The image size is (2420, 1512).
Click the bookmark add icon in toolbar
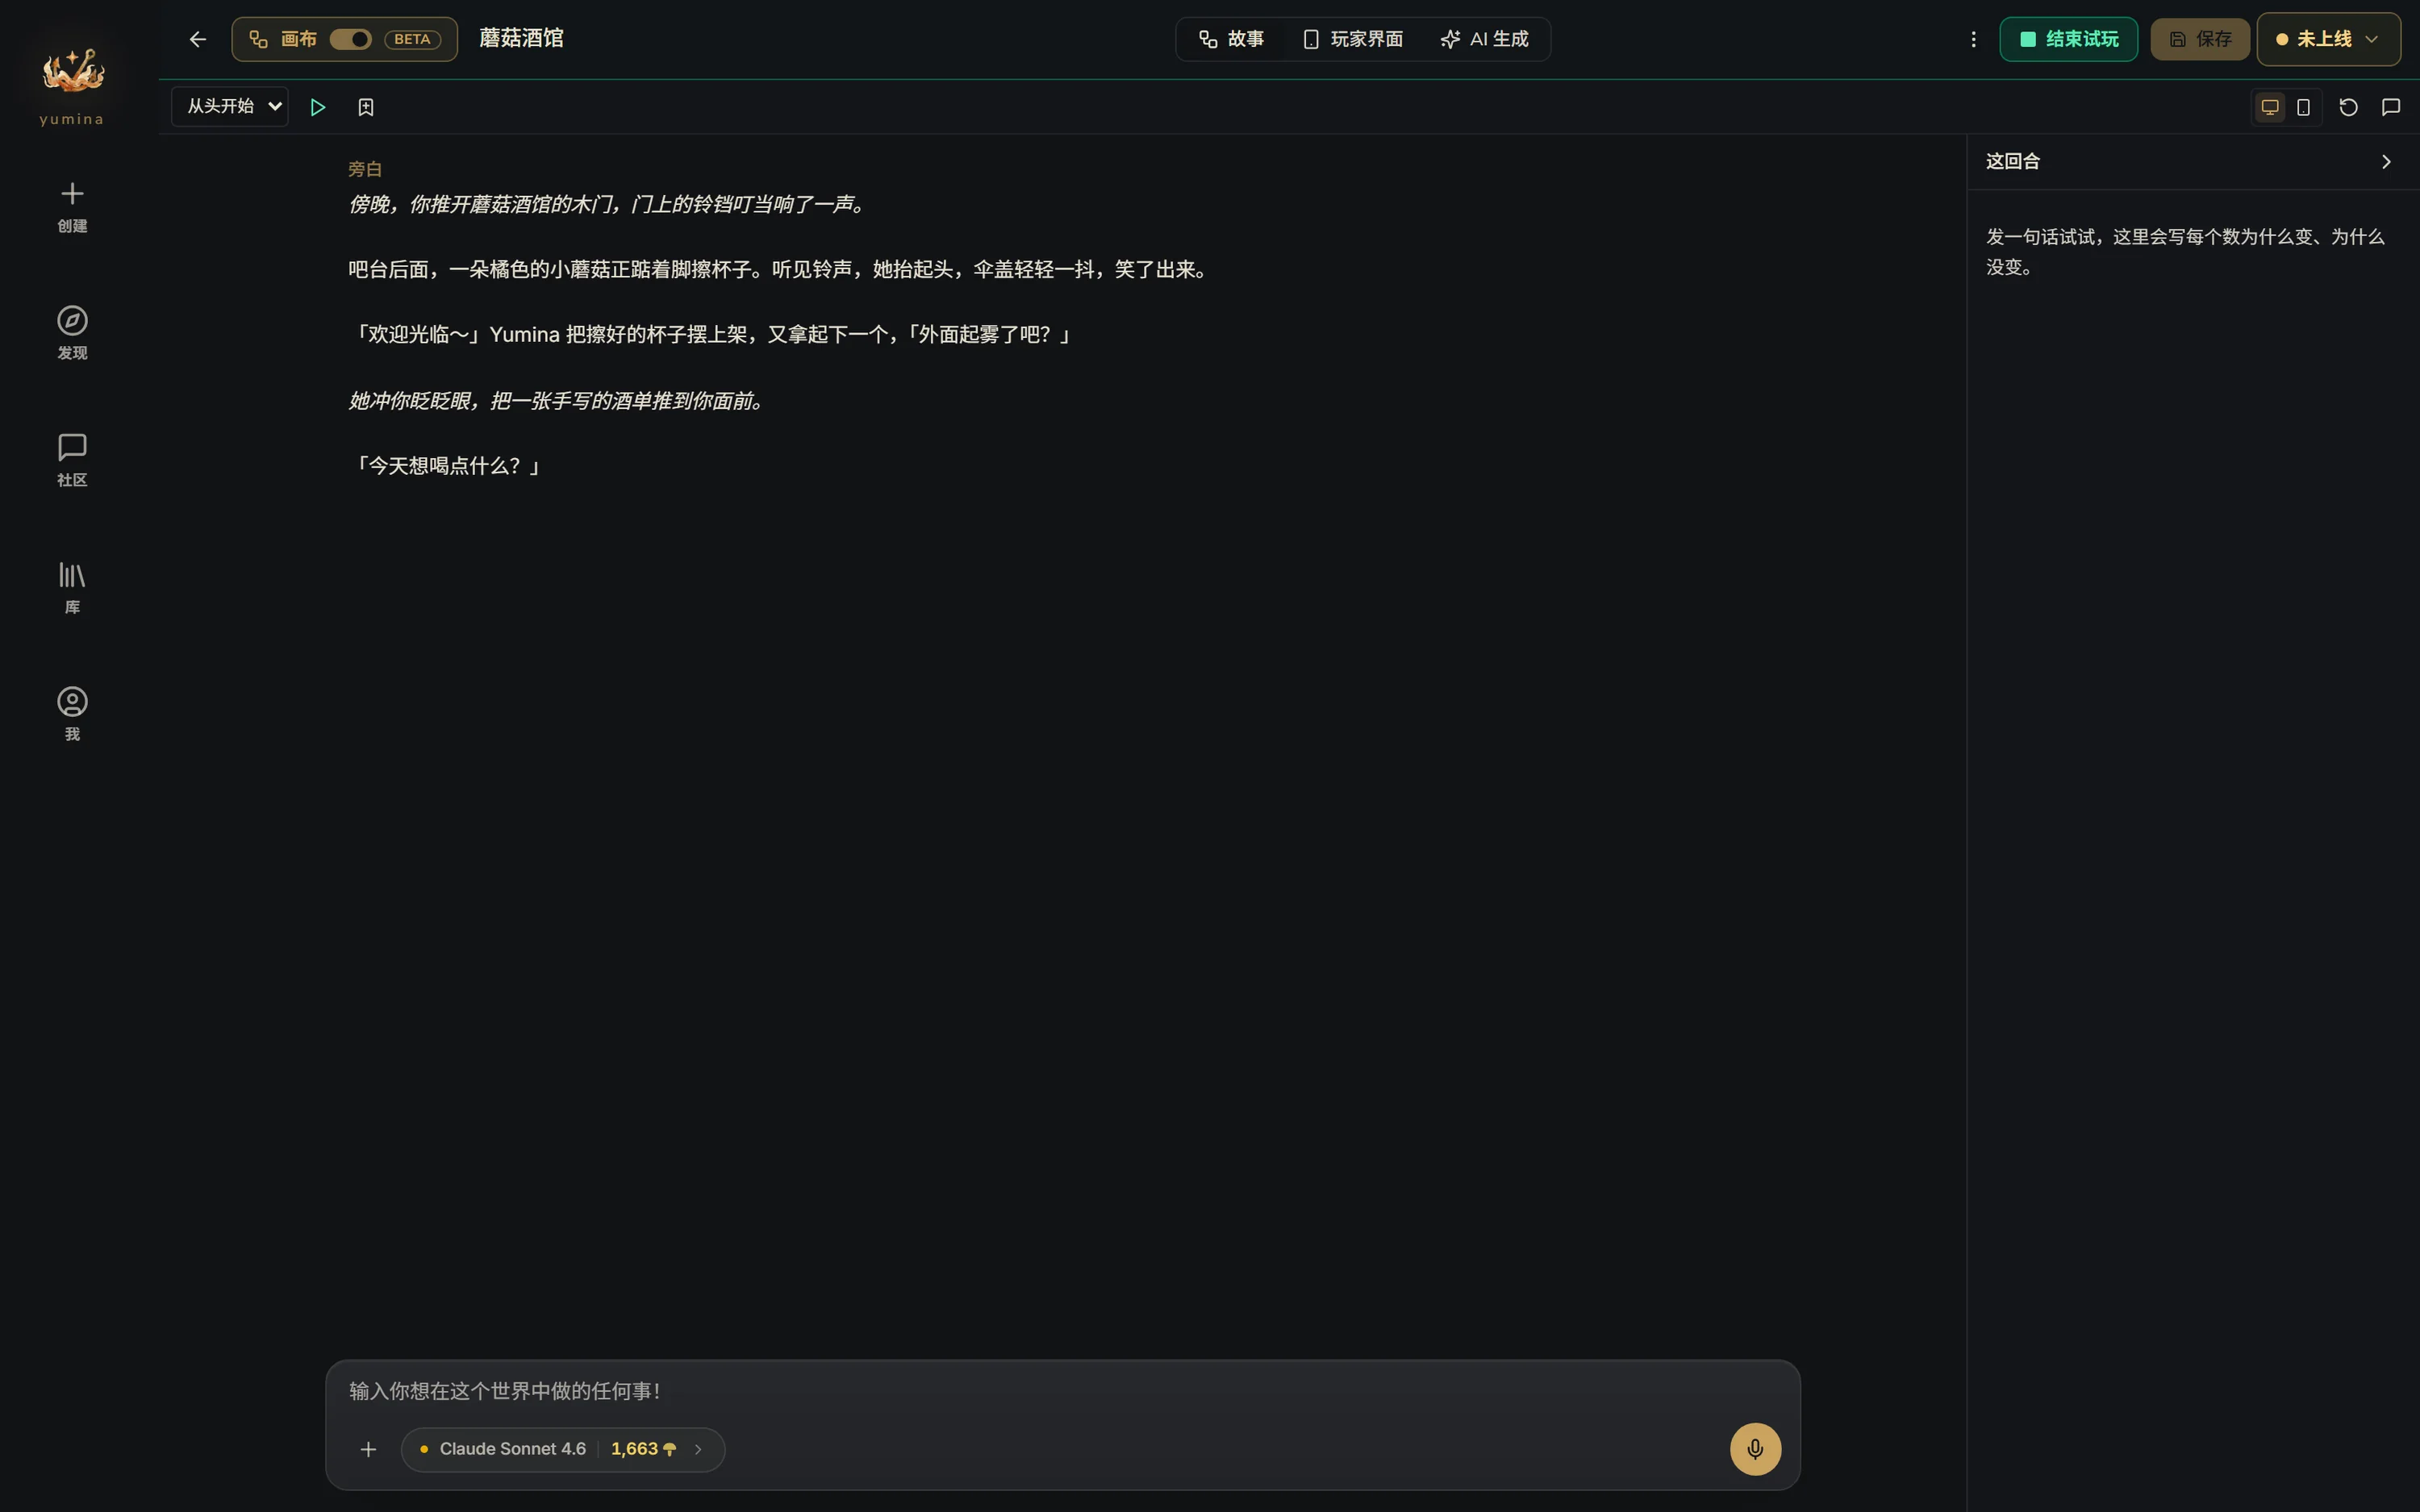(366, 107)
